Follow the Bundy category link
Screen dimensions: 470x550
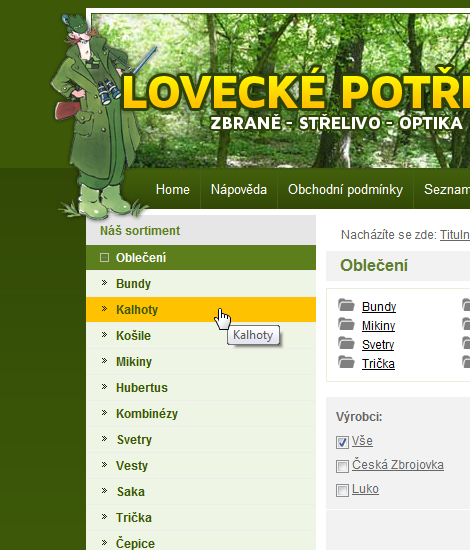pyautogui.click(x=379, y=307)
